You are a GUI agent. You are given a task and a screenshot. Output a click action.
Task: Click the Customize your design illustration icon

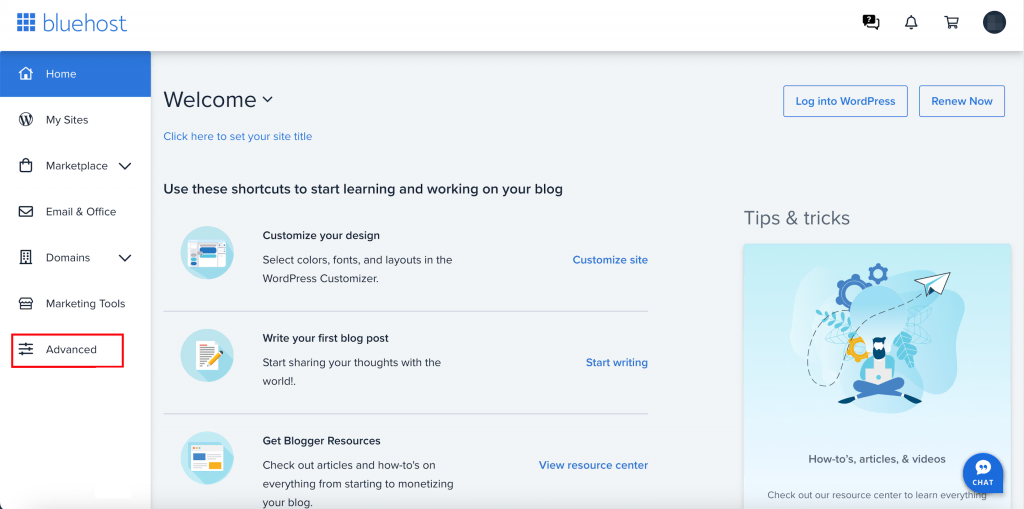click(207, 252)
